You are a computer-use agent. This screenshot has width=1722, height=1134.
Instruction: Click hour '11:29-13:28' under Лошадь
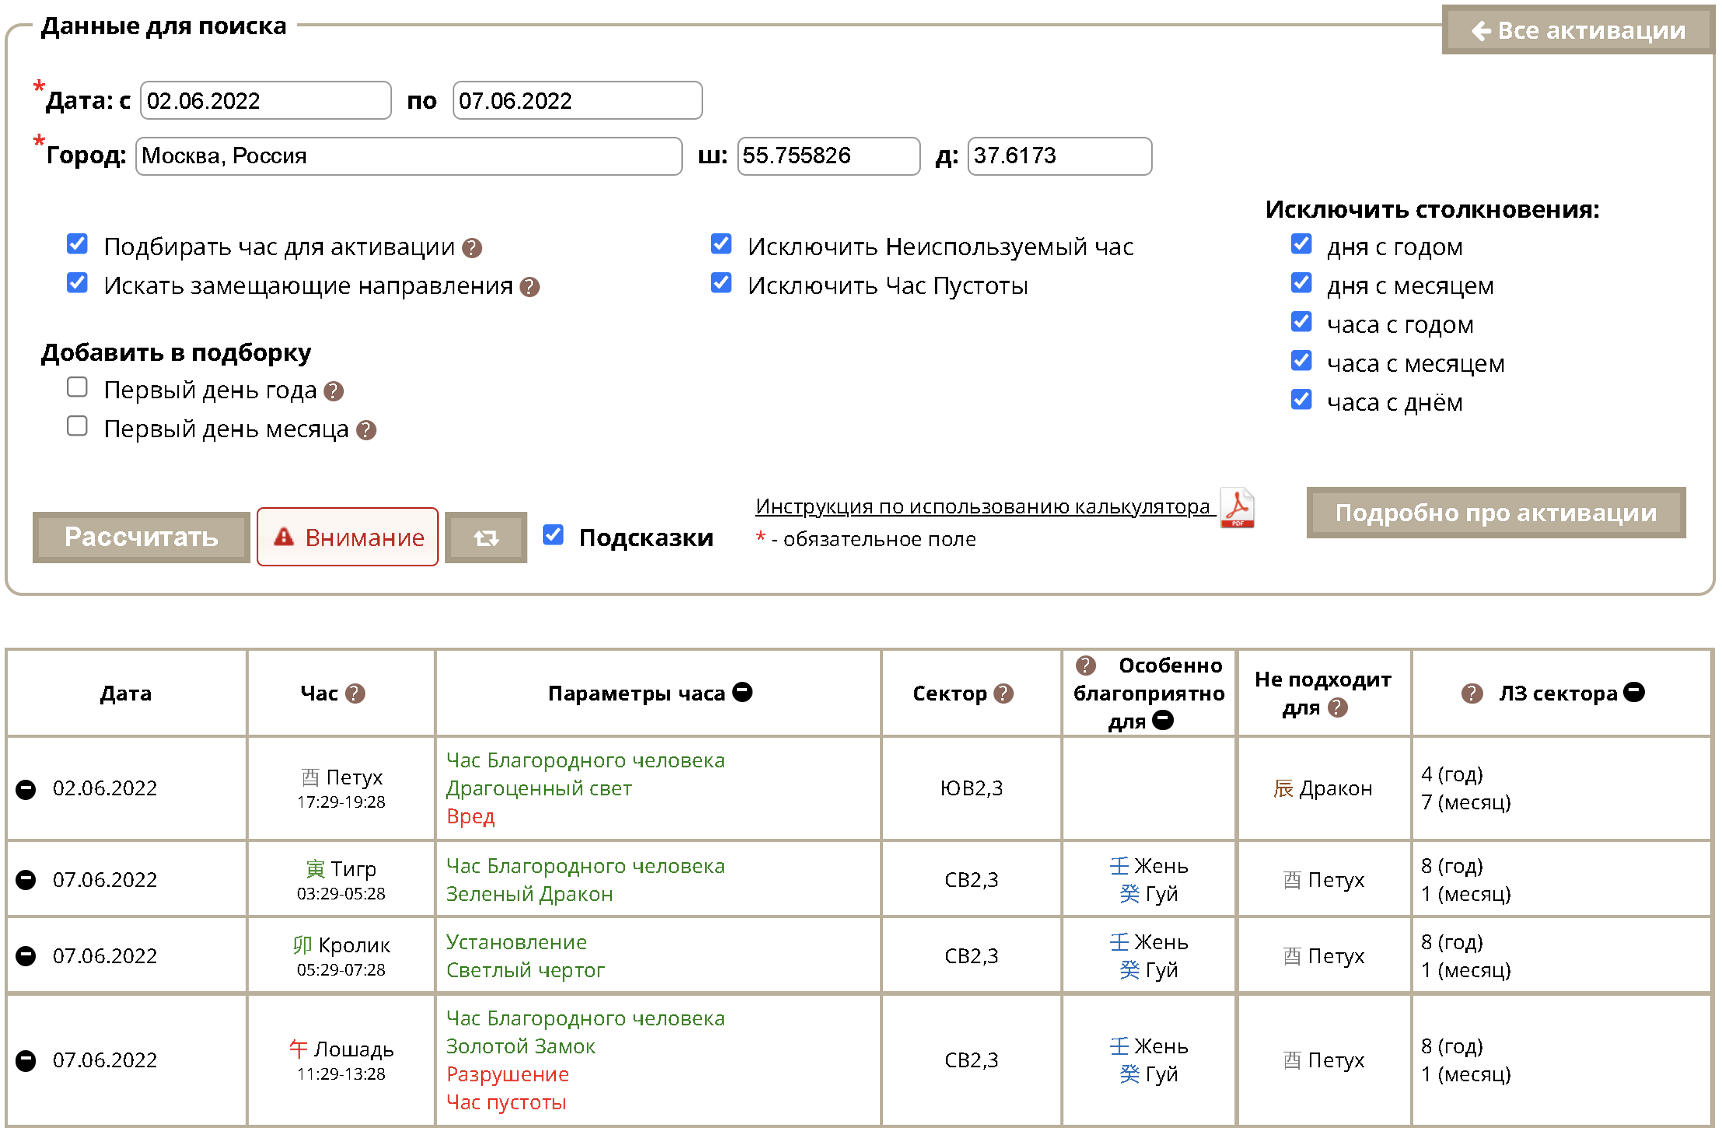pos(341,1074)
